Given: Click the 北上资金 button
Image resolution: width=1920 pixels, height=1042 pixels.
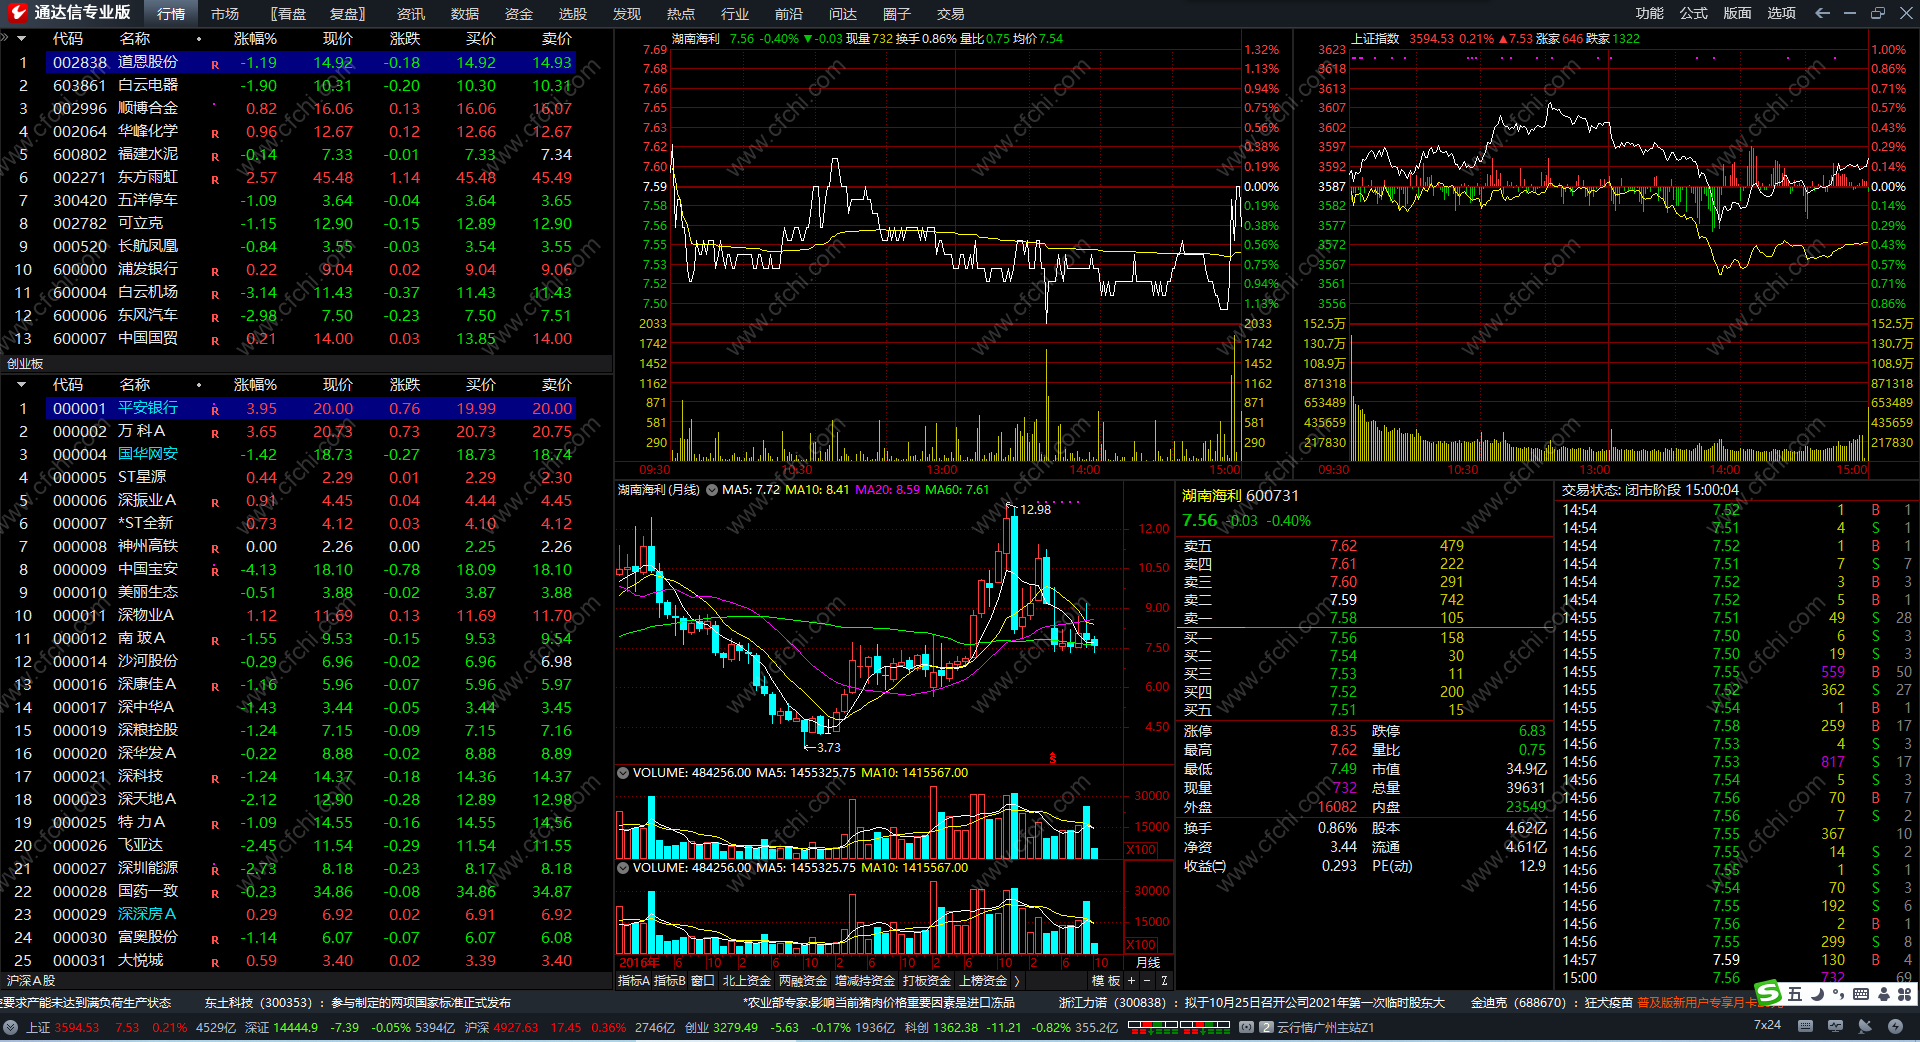Looking at the screenshot, I should pos(747,981).
